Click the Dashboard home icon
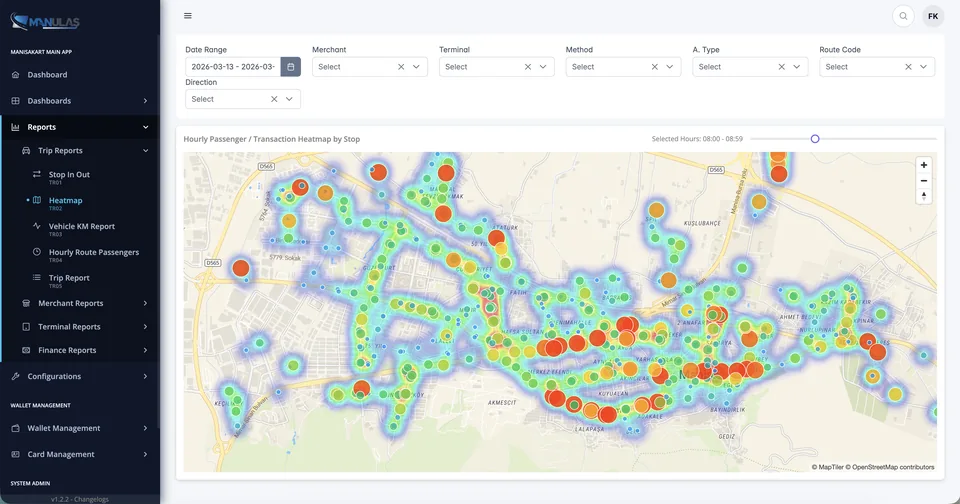Viewport: 960px width, 504px height. (15, 75)
